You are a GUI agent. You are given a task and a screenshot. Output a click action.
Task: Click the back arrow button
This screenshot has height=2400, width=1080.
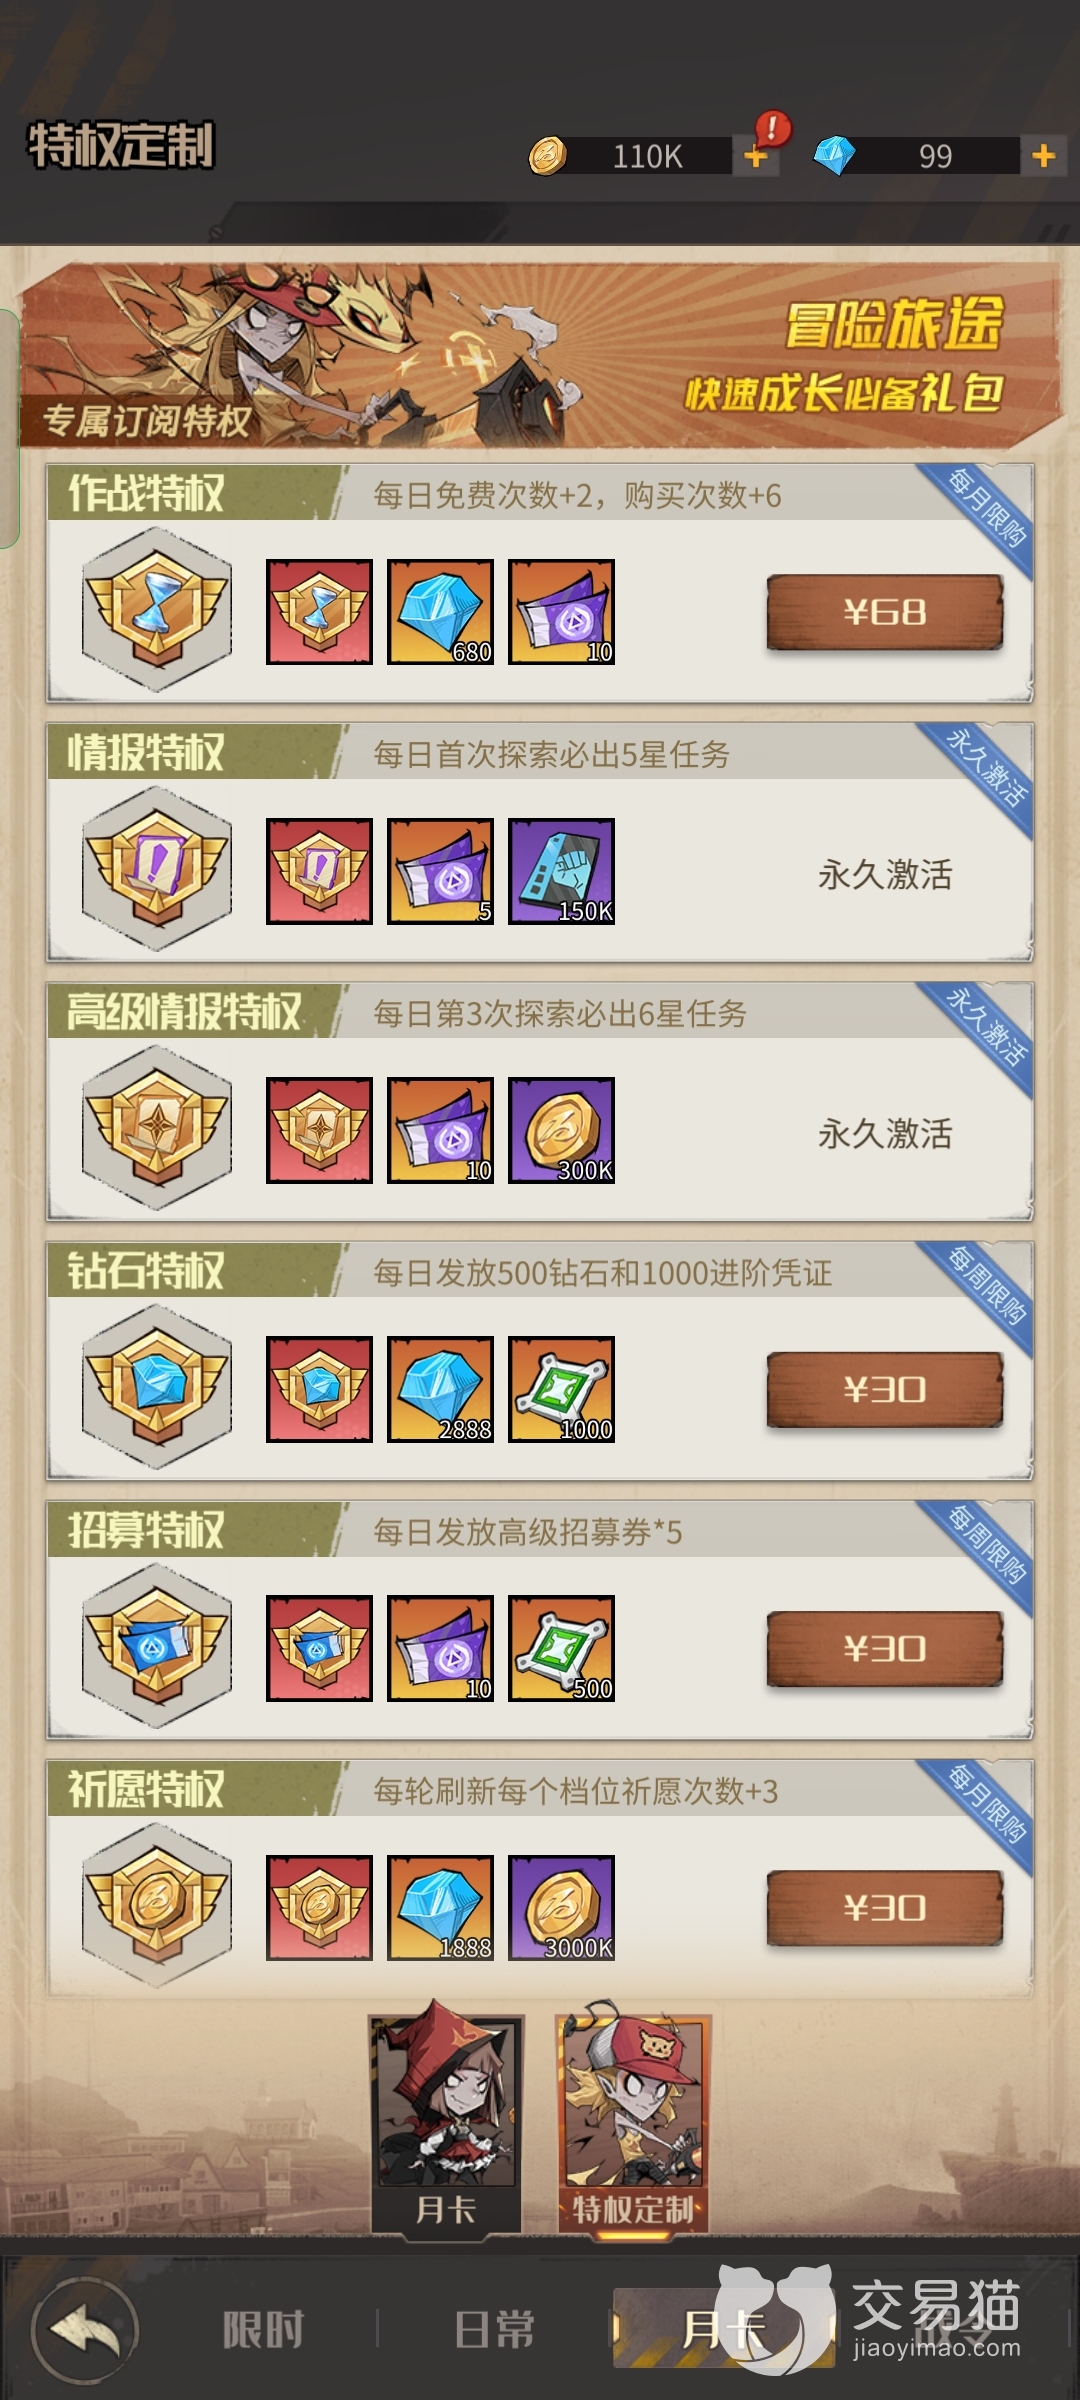point(85,2330)
